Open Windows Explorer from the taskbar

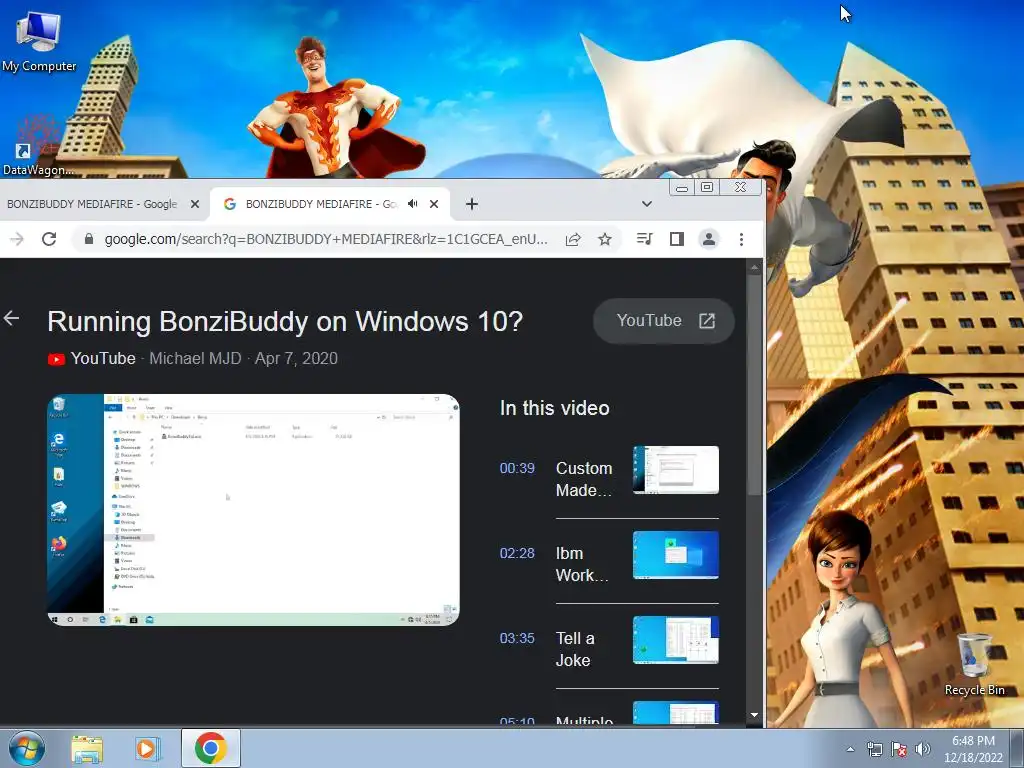click(x=88, y=749)
